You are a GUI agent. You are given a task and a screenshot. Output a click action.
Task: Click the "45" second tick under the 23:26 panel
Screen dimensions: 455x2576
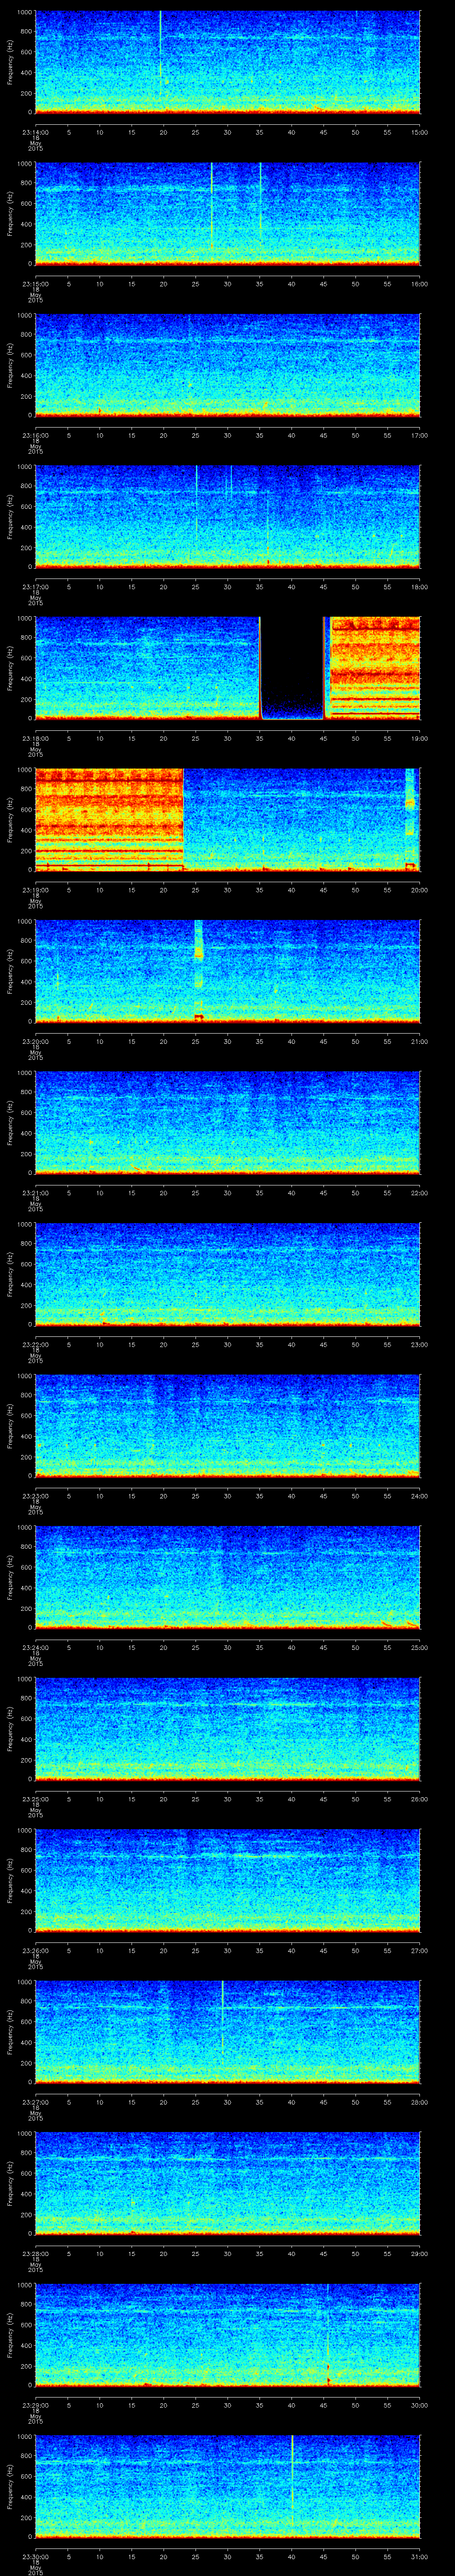tap(324, 1950)
